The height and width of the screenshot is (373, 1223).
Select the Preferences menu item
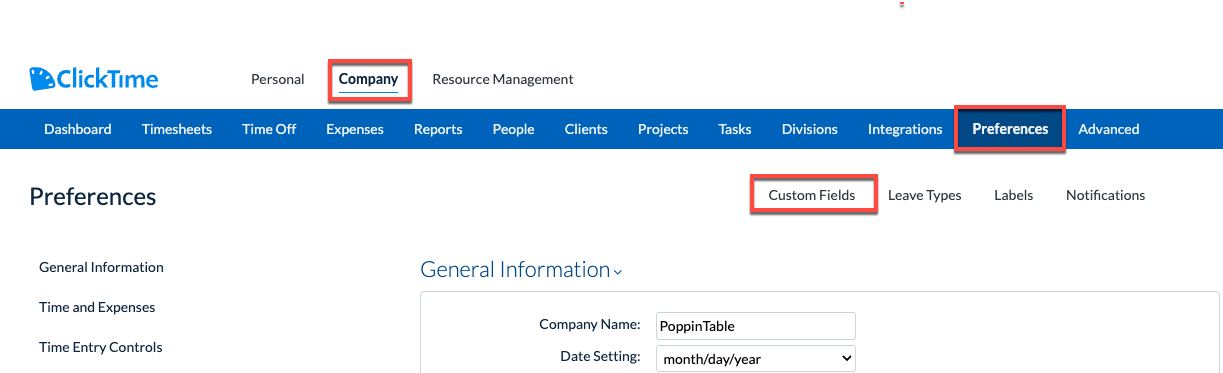[1010, 129]
